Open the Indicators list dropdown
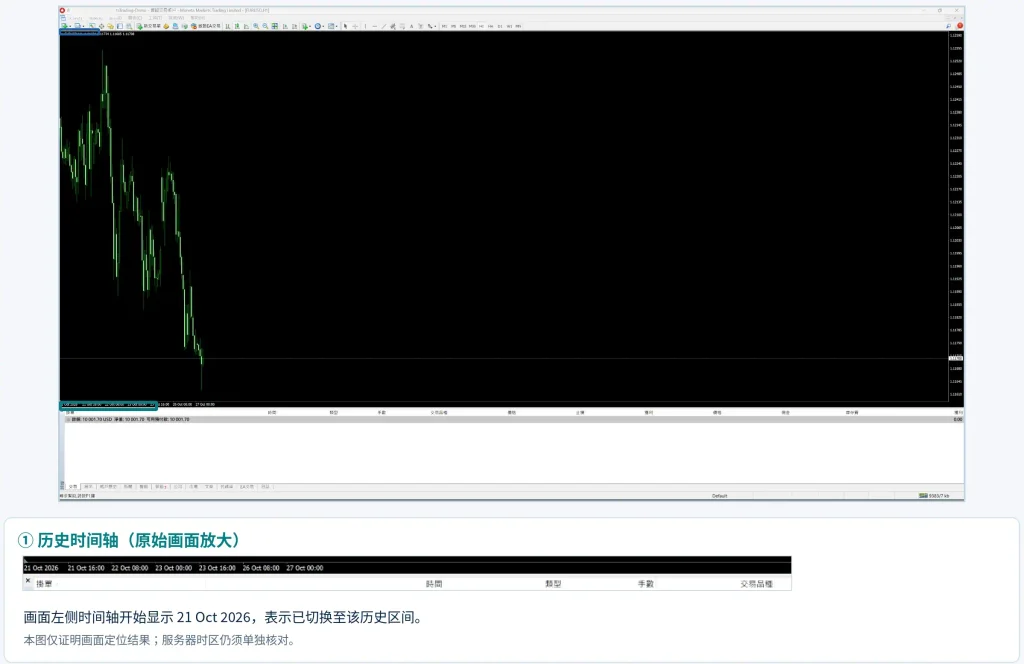The image size is (1024, 664). pyautogui.click(x=306, y=26)
